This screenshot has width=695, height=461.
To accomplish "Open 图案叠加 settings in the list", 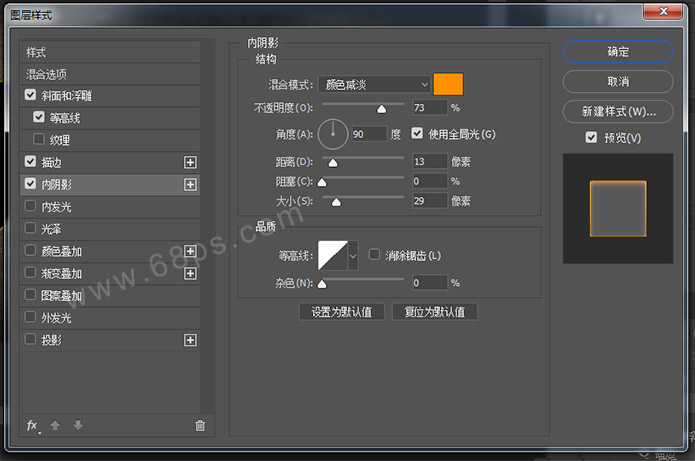I will (x=110, y=296).
